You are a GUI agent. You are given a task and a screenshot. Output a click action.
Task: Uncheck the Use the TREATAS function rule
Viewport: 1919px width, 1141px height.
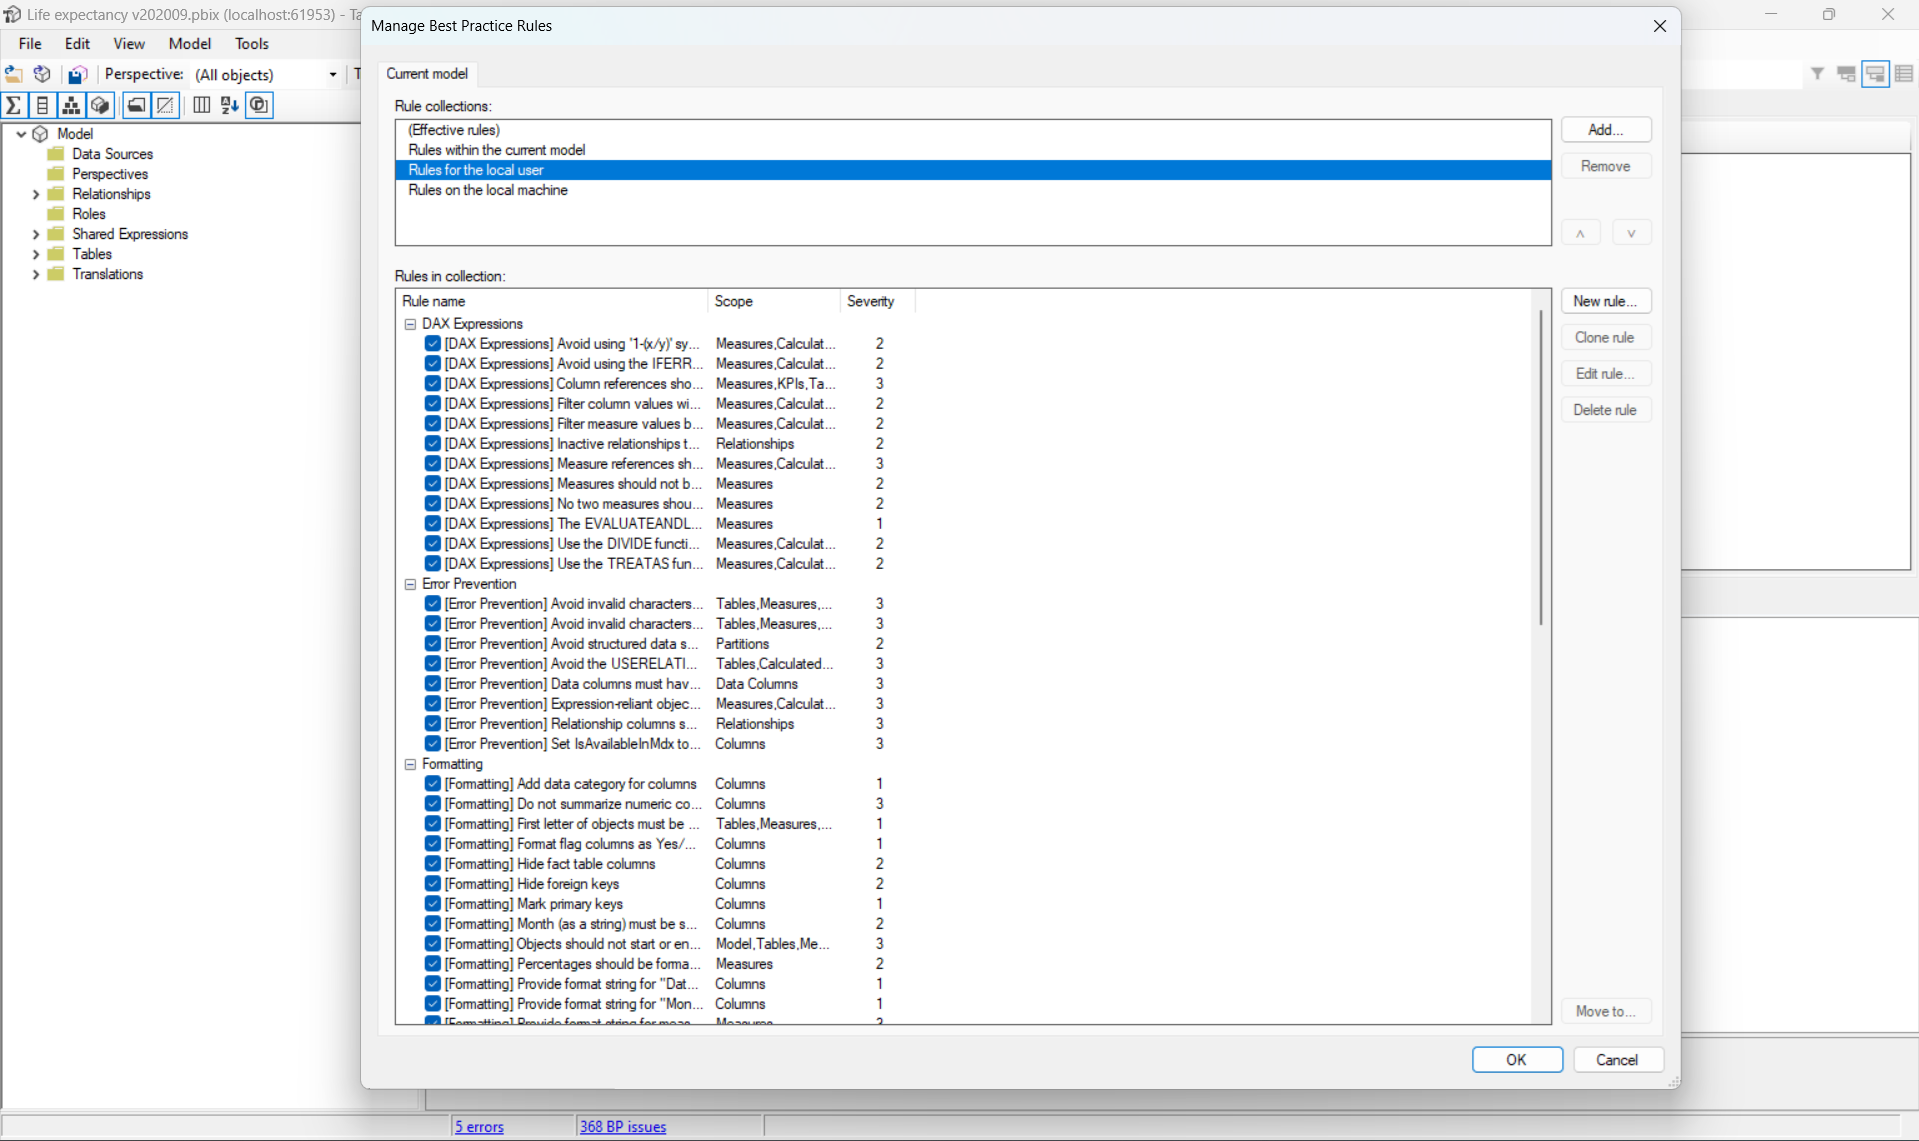433,564
